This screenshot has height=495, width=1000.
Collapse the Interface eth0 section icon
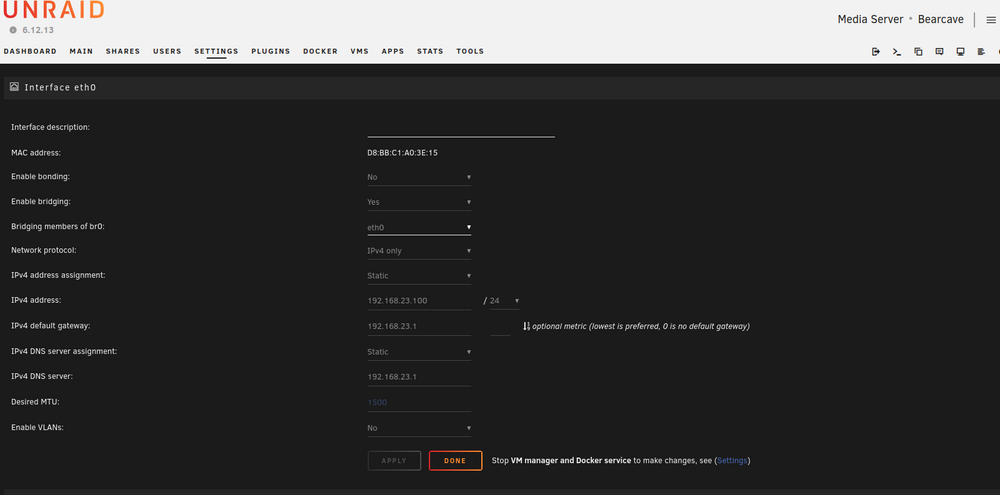tap(14, 87)
